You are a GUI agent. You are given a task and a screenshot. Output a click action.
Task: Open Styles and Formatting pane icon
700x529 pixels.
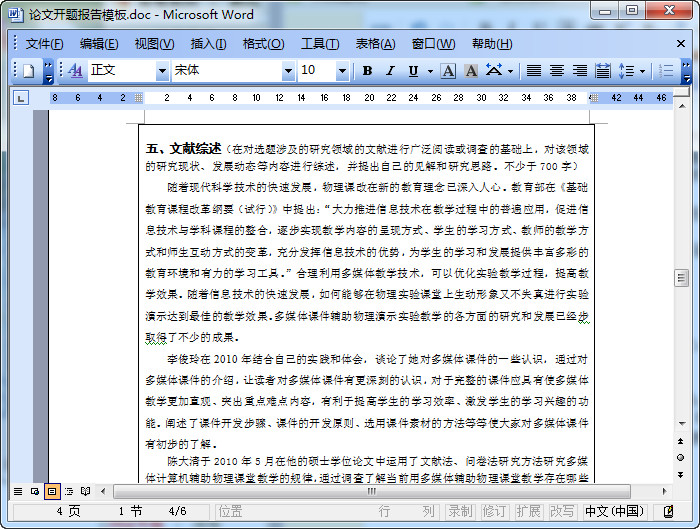tap(76, 71)
